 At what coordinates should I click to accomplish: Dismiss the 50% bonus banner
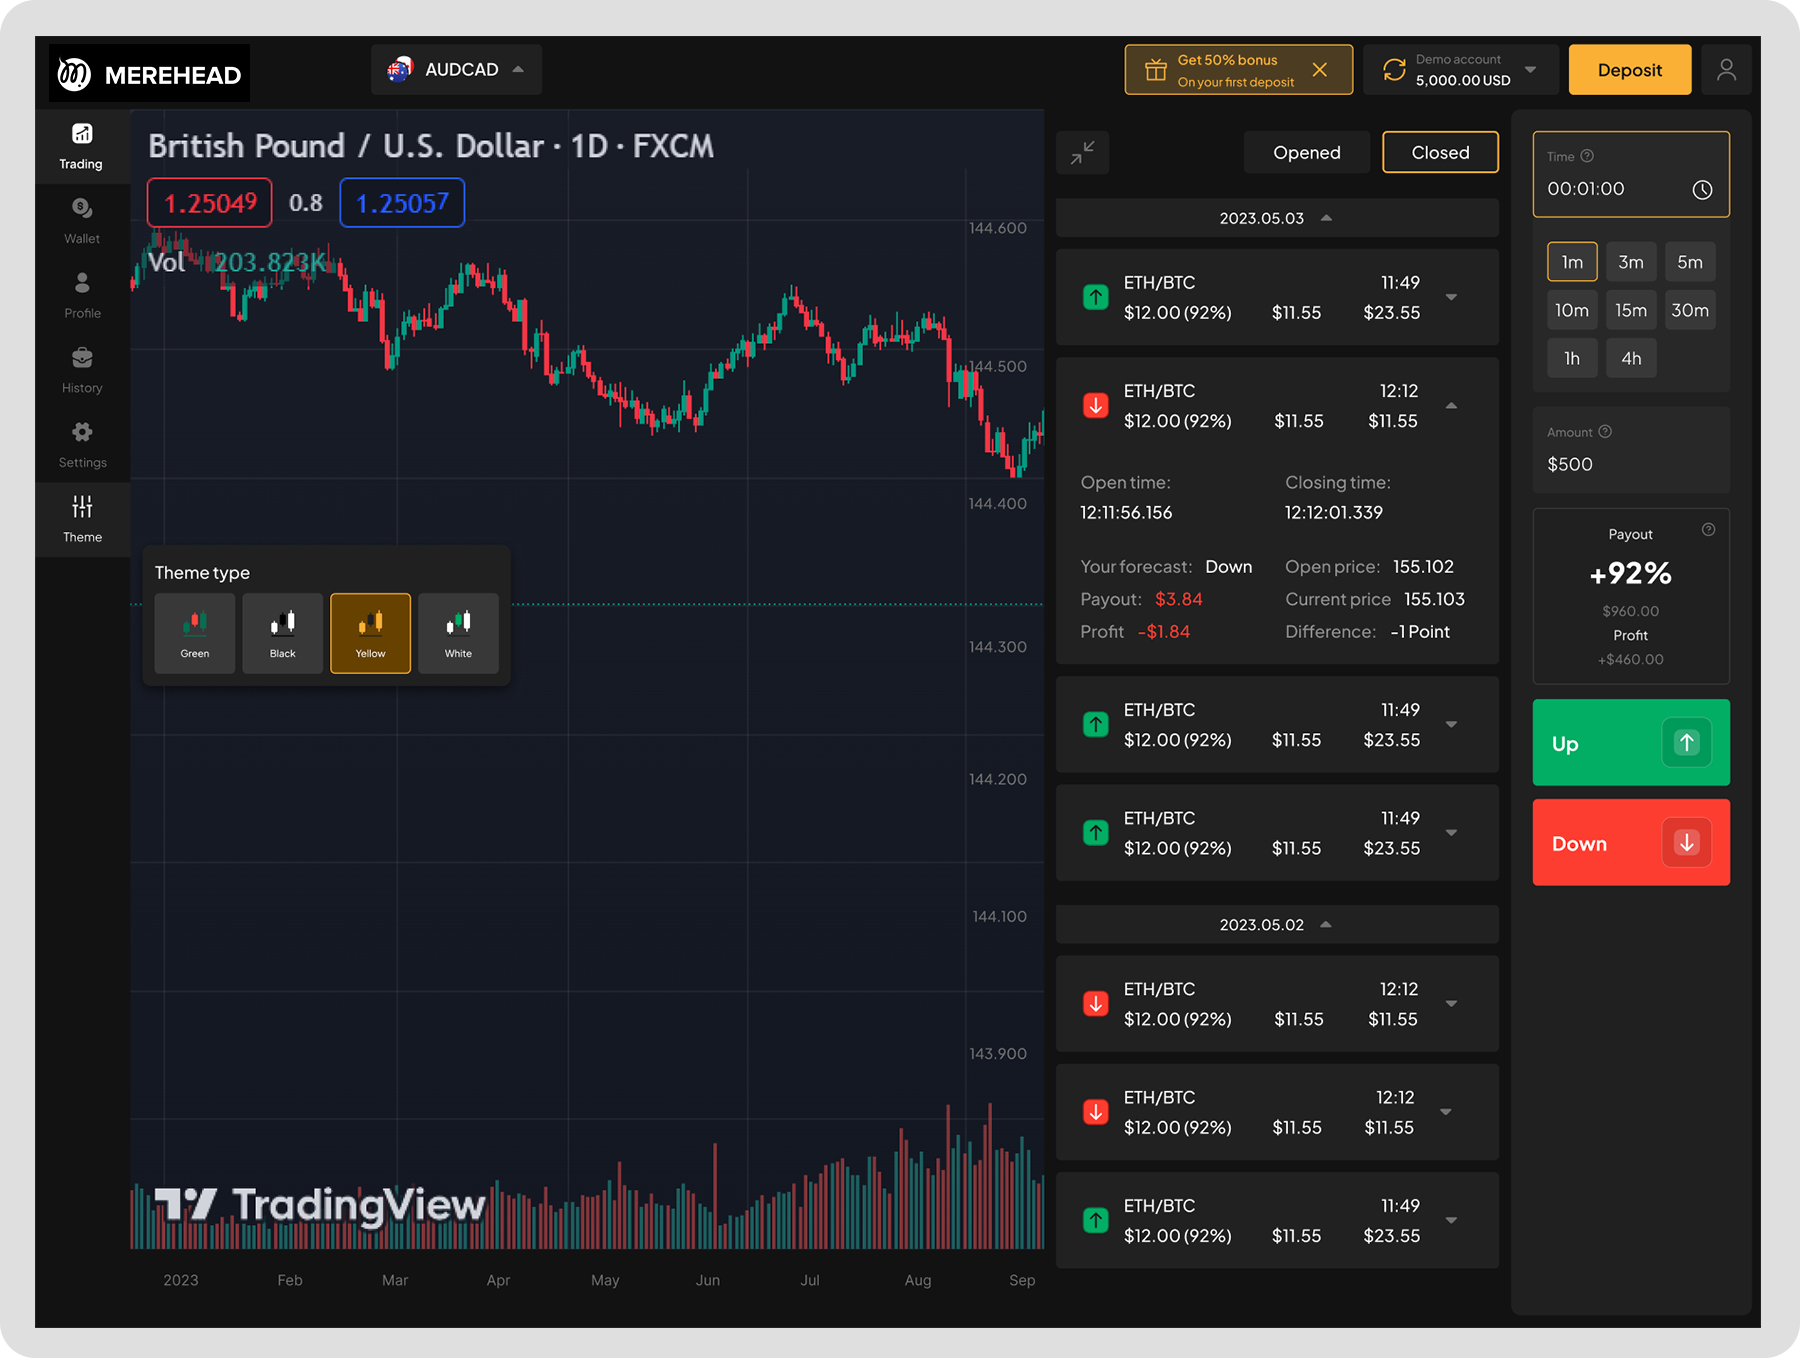point(1320,70)
